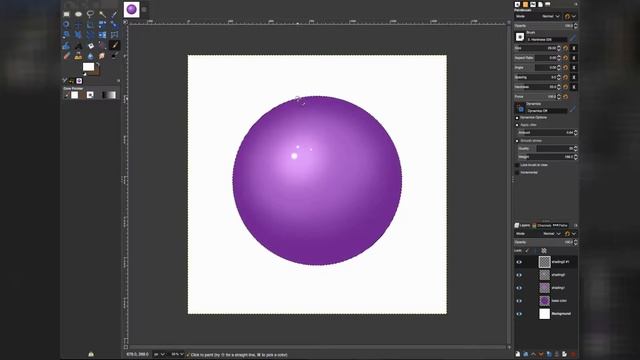The height and width of the screenshot is (360, 640).
Task: Select the Eraser tool
Action: 67,56
